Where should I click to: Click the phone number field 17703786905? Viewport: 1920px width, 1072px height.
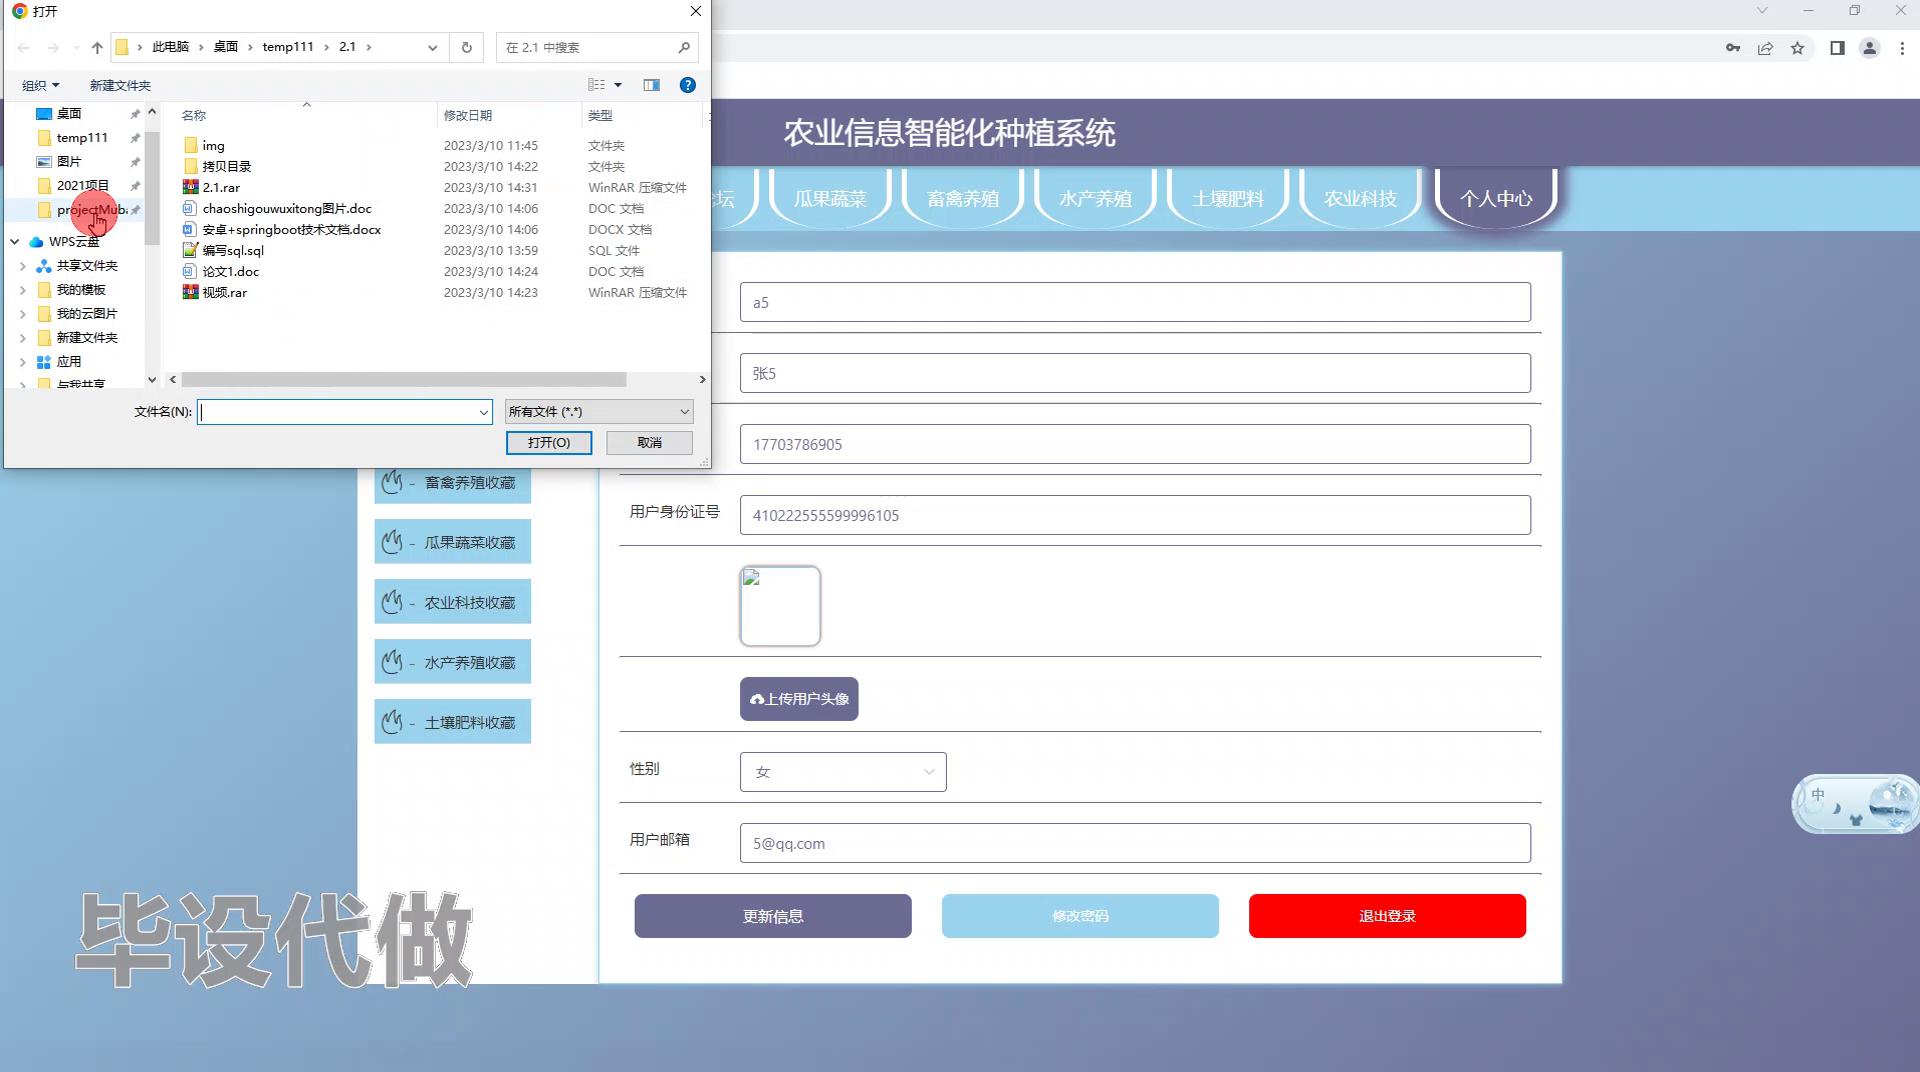coord(1135,444)
